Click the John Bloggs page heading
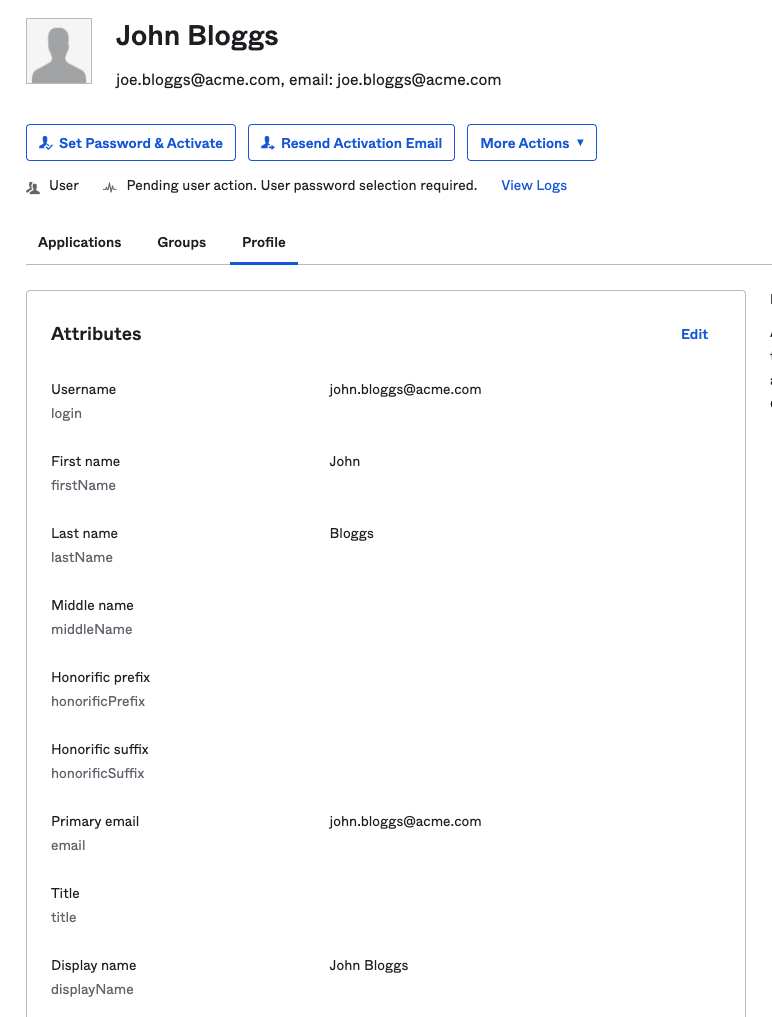The width and height of the screenshot is (772, 1017). point(197,36)
